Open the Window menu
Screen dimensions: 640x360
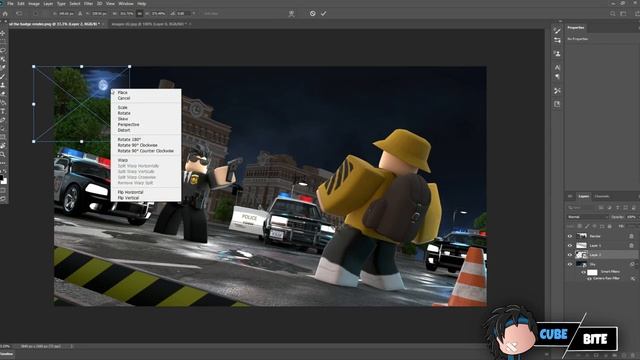pos(126,3)
